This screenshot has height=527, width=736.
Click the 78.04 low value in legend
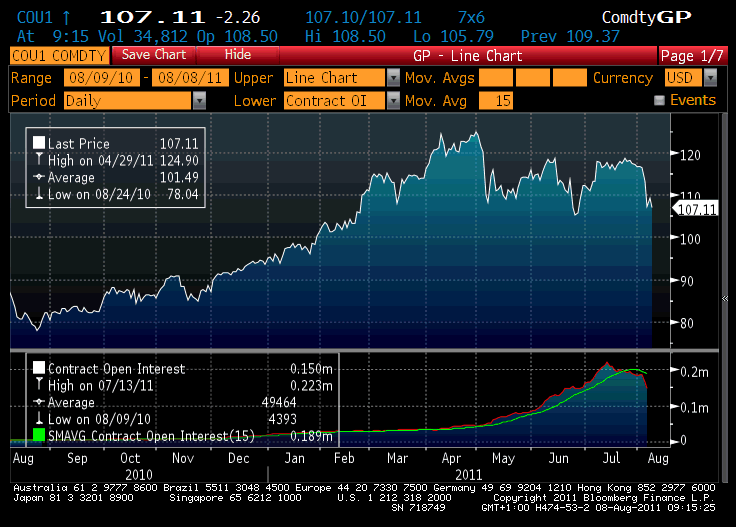pos(183,194)
